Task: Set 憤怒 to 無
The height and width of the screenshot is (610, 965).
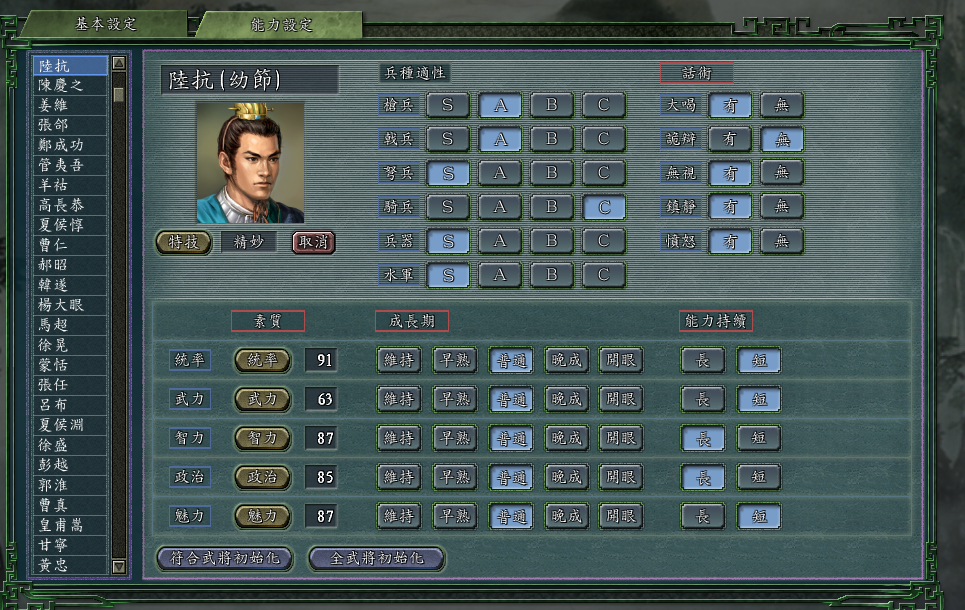Action: 782,241
